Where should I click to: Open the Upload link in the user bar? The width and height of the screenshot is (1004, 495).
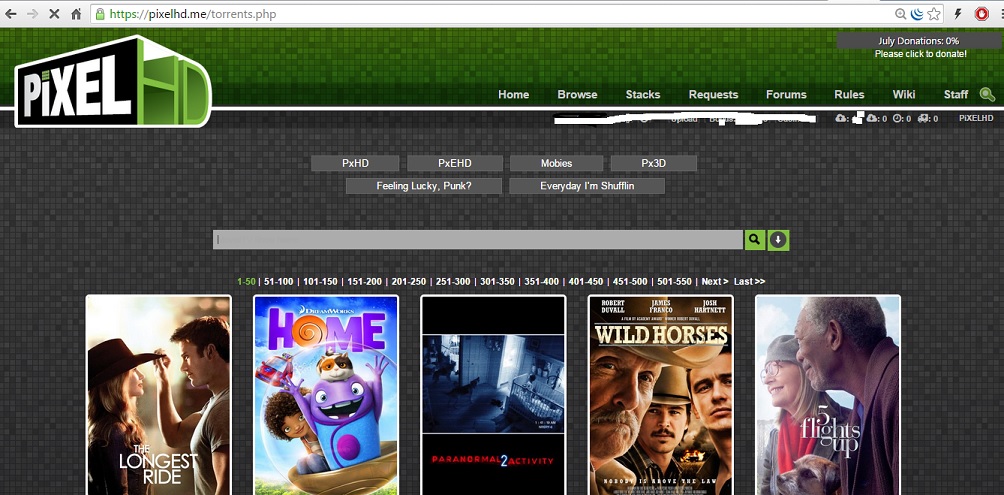[684, 119]
